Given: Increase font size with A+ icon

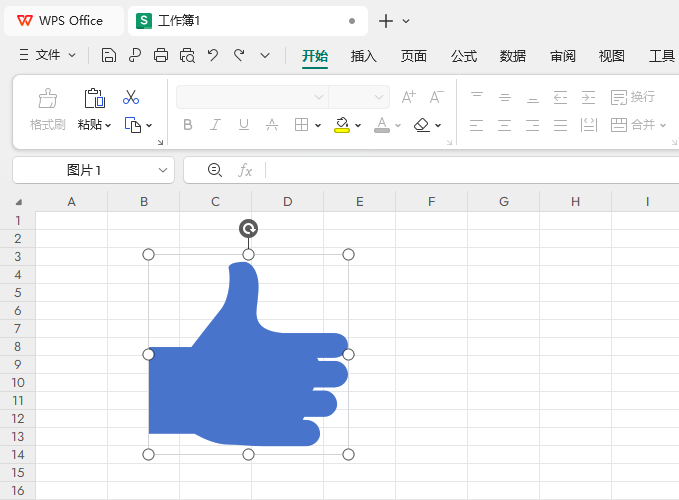Looking at the screenshot, I should [x=408, y=97].
